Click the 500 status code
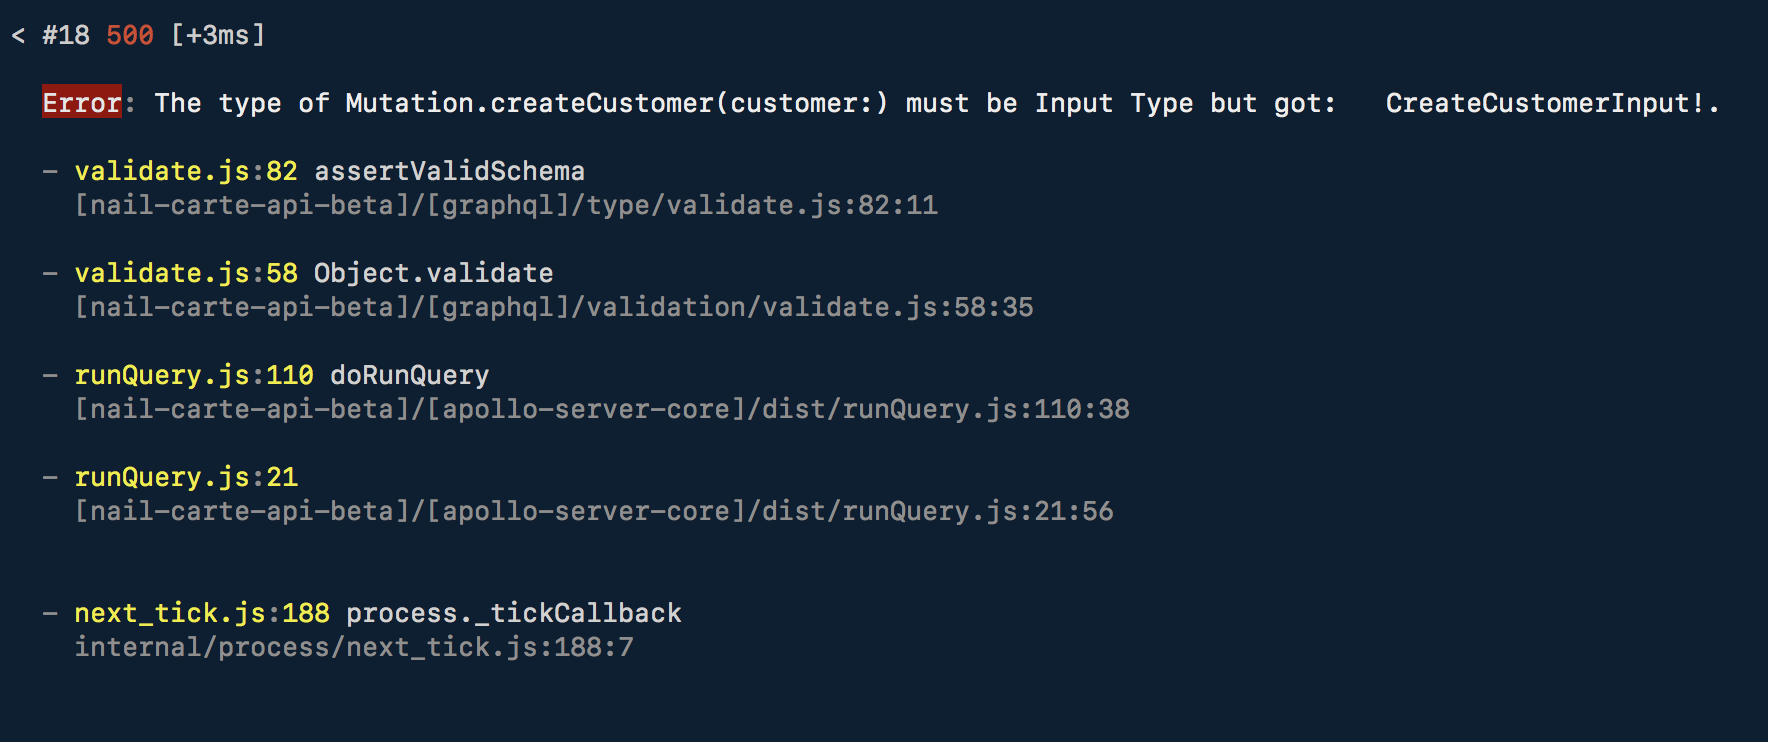This screenshot has height=742, width=1768. 130,35
